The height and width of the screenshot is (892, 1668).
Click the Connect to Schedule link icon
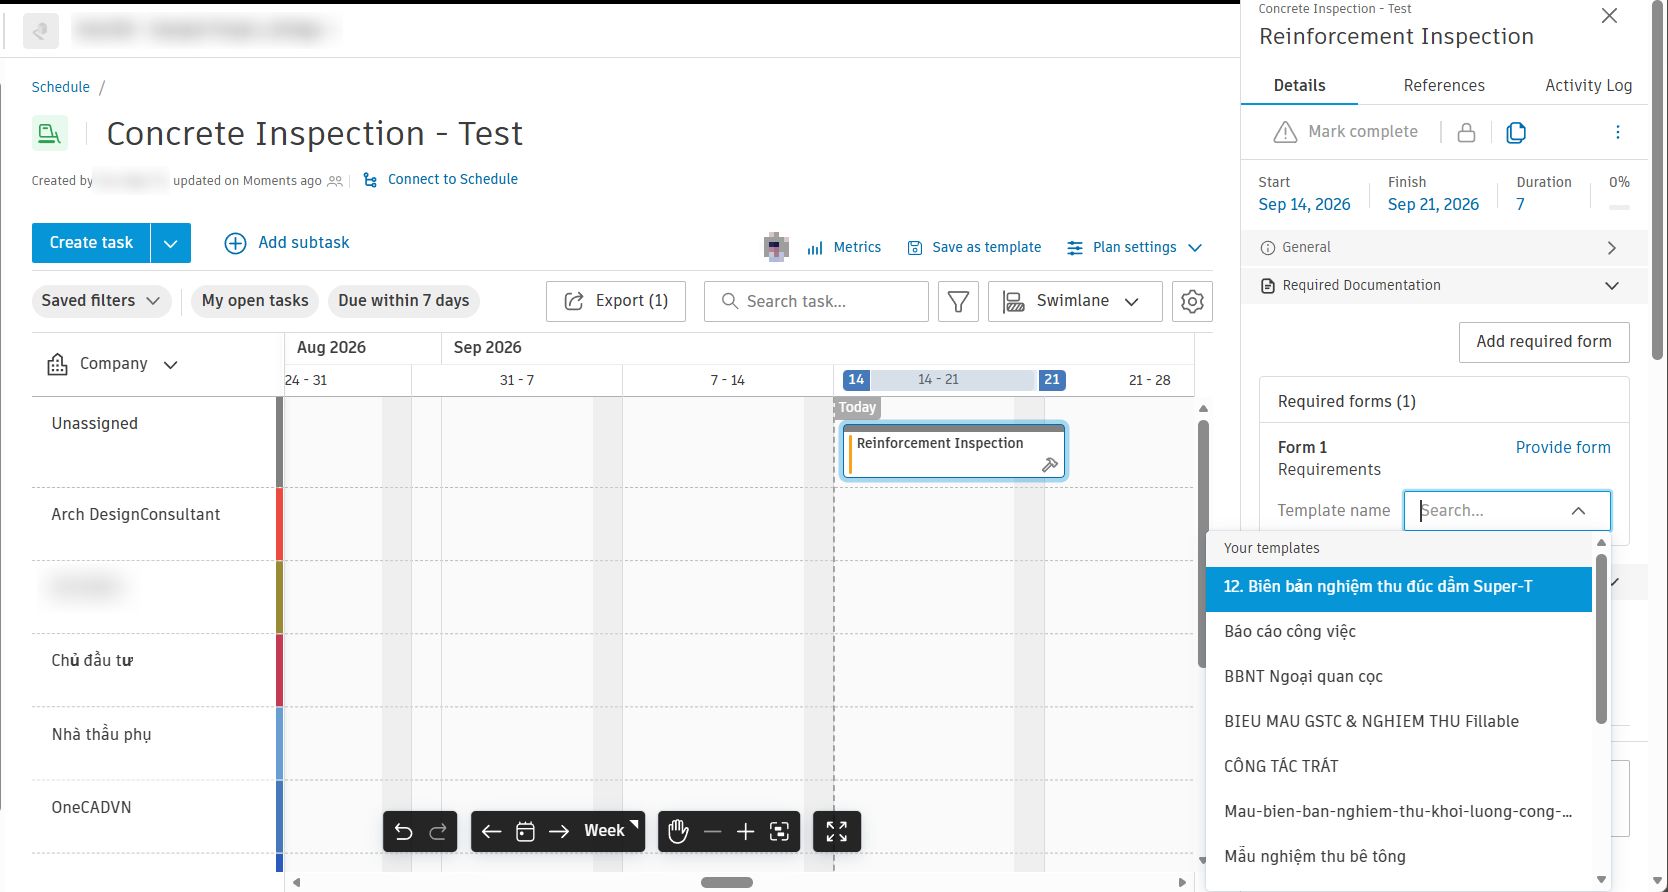click(x=370, y=180)
